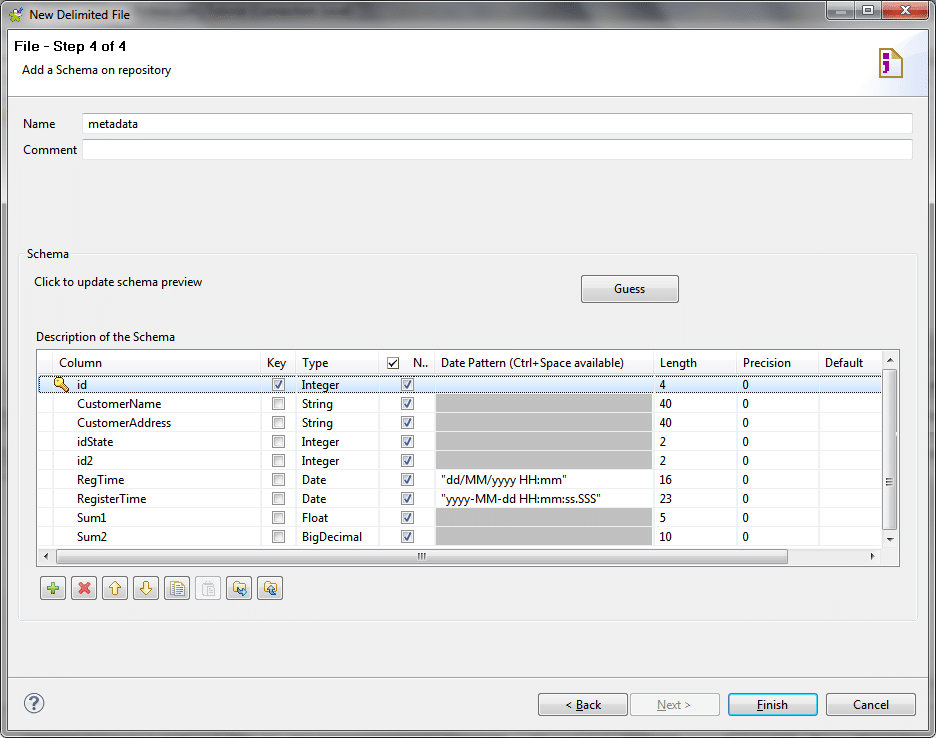Toggle the Nullable checkbox for Sum1 row

(407, 518)
